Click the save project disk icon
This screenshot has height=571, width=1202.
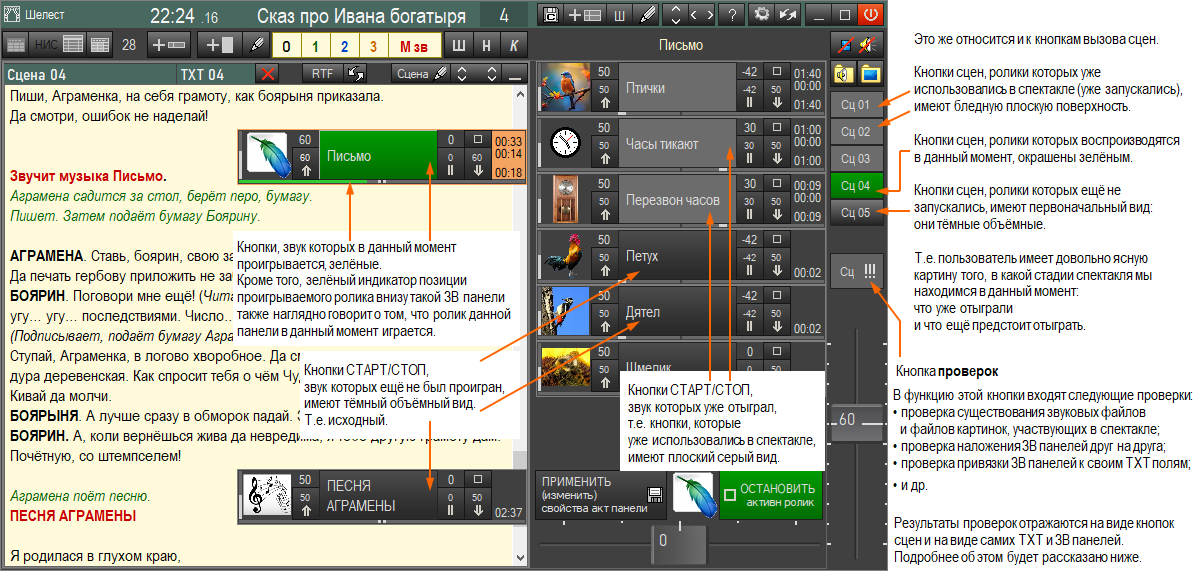(550, 15)
